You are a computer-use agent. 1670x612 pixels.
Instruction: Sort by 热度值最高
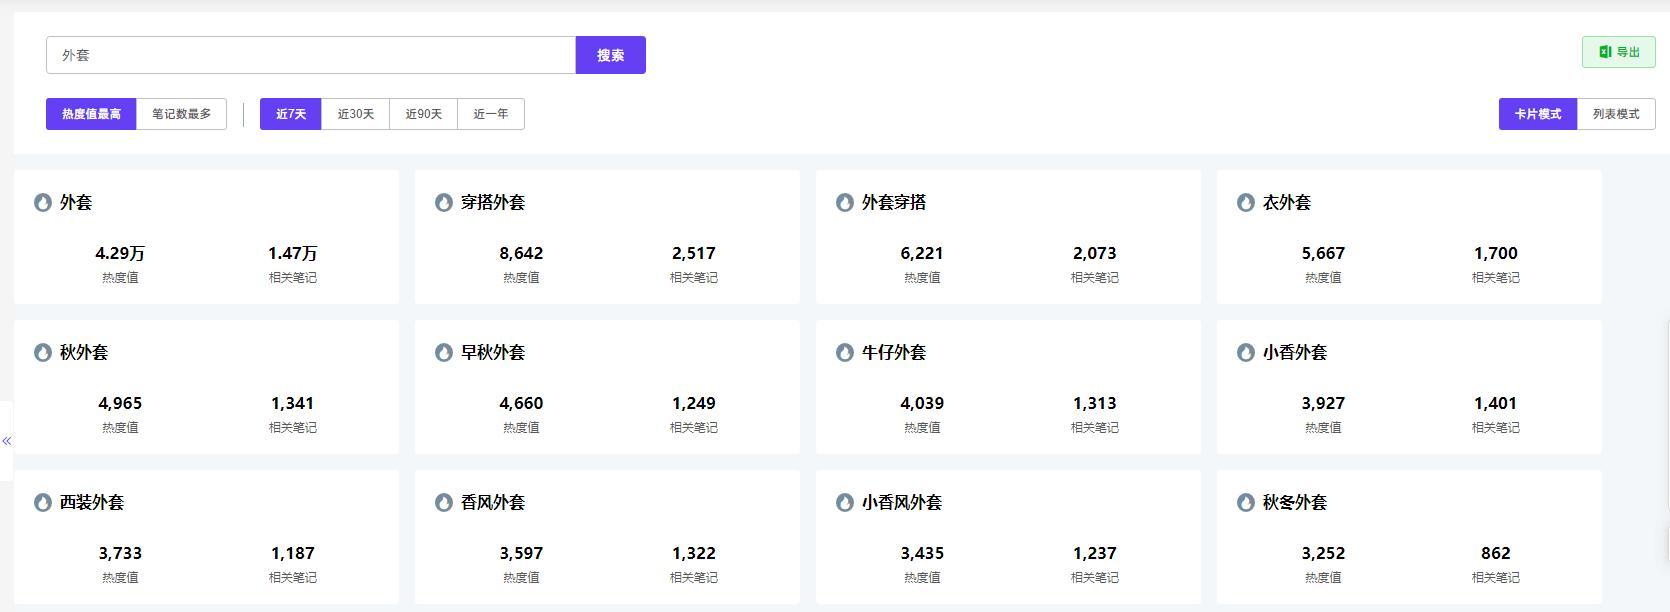(x=91, y=114)
